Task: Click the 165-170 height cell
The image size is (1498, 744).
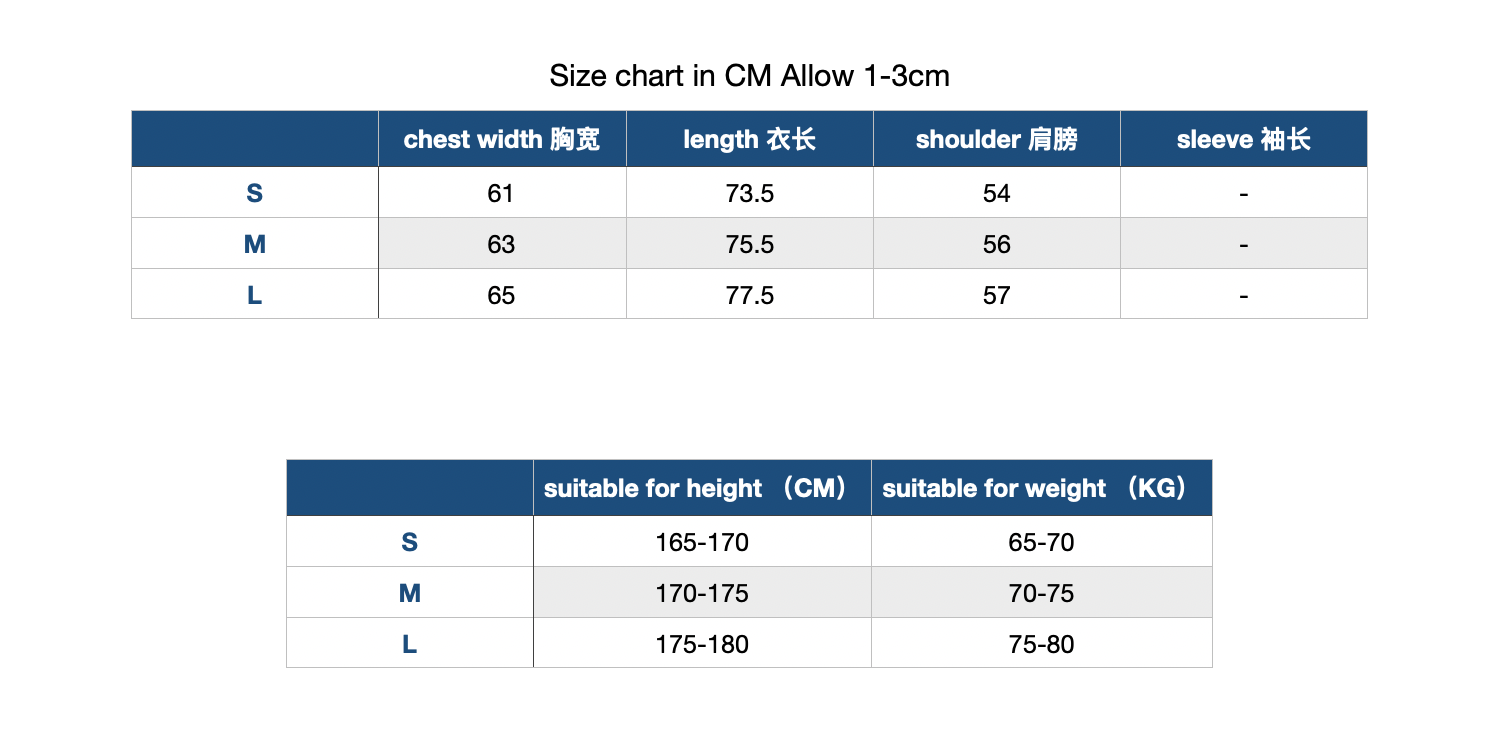Action: pos(702,542)
